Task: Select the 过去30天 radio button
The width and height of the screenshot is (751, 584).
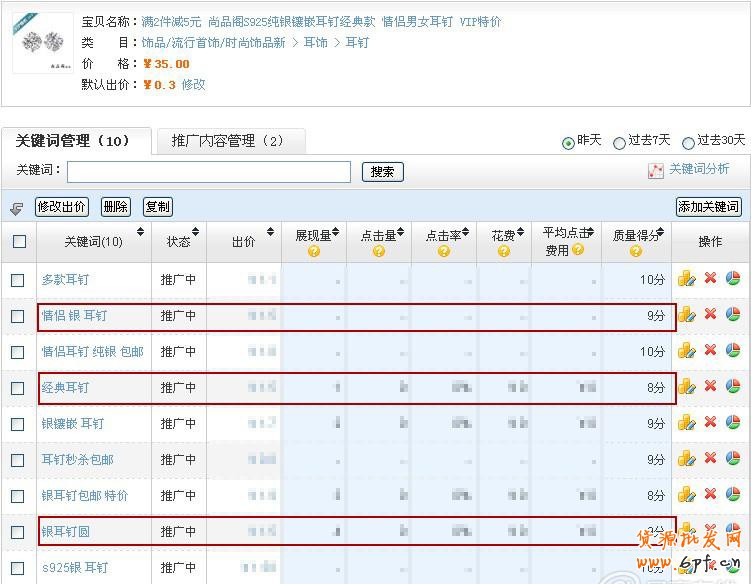Action: pos(688,143)
